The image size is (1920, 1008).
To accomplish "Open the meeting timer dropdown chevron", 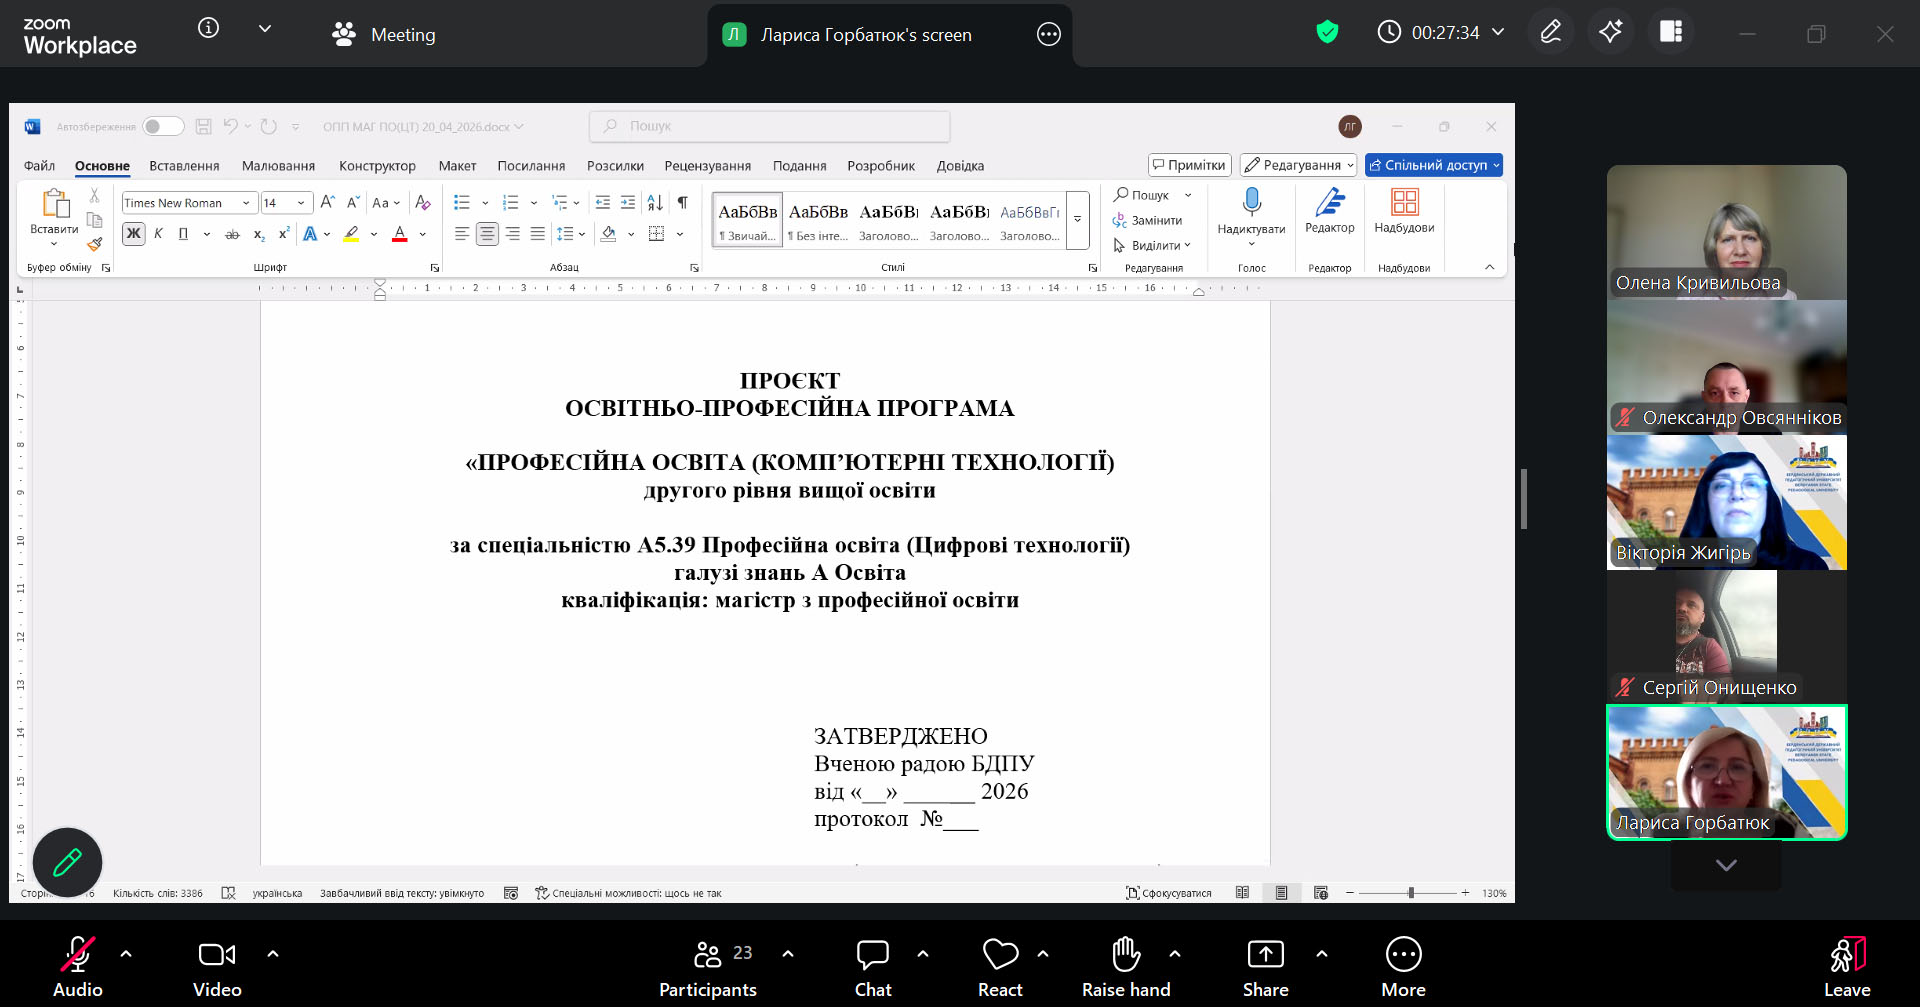I will [x=1498, y=33].
